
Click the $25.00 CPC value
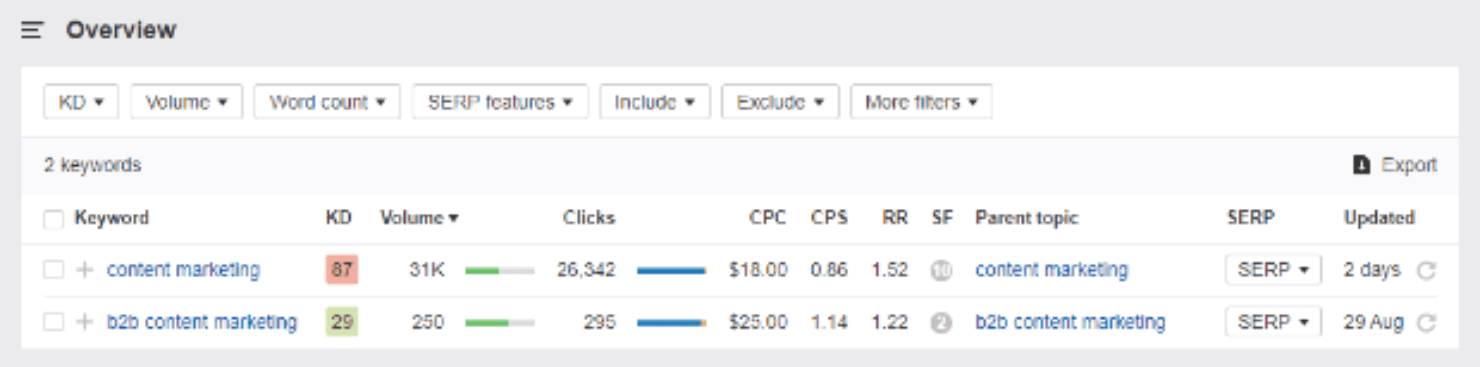[x=758, y=322]
